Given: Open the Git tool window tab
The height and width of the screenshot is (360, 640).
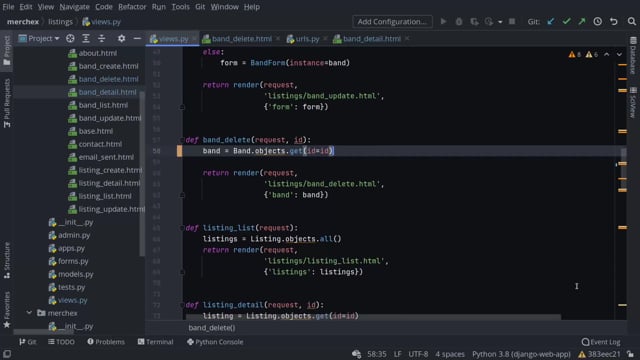Looking at the screenshot, I should coord(28,342).
